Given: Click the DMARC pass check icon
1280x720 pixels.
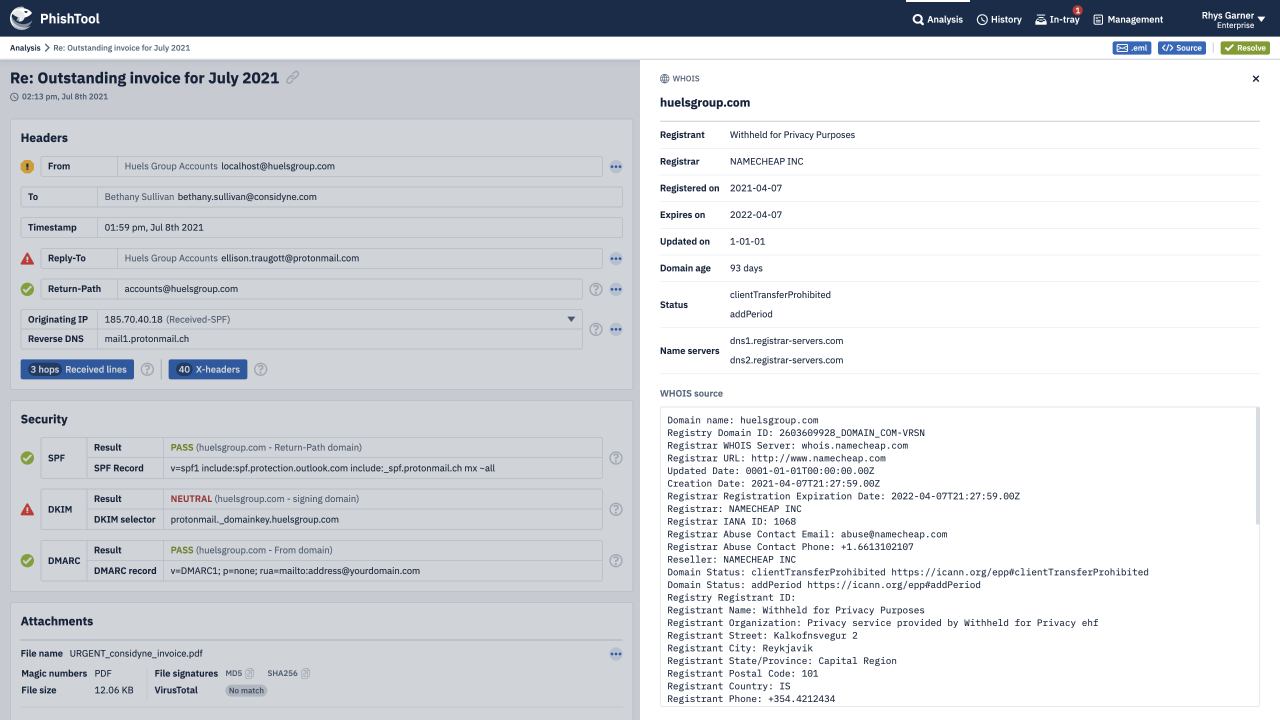Looking at the screenshot, I should point(27,561).
